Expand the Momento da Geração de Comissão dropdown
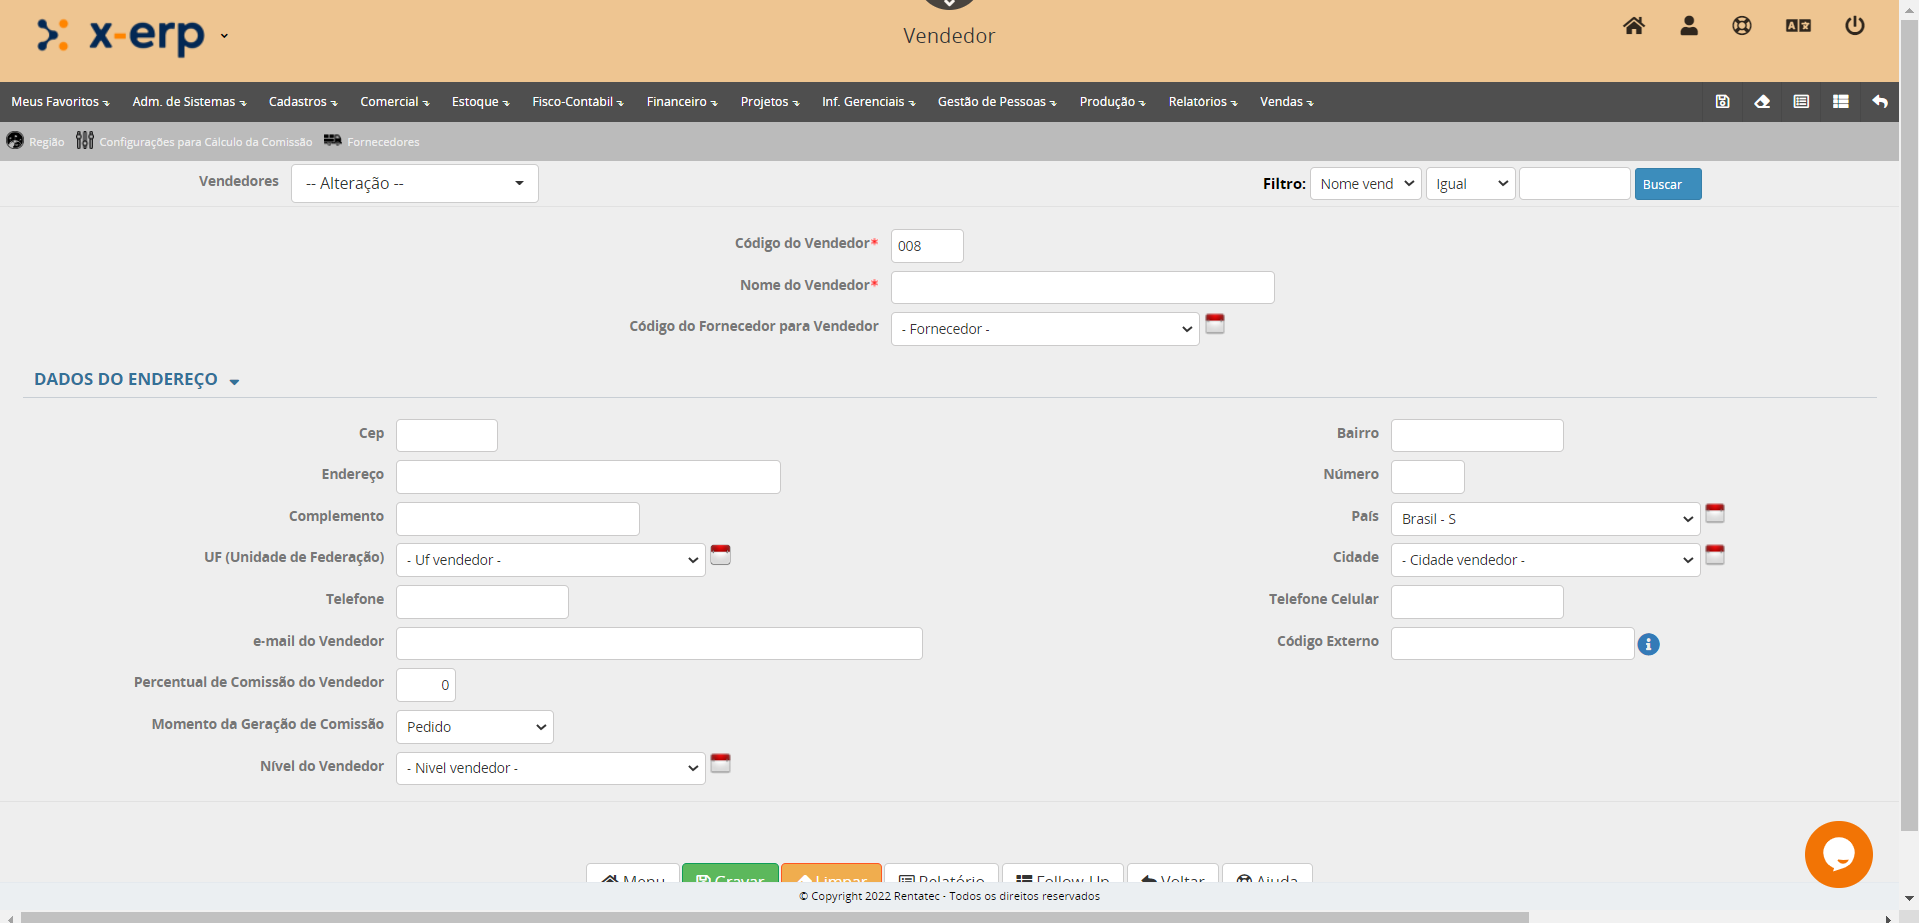Image resolution: width=1919 pixels, height=923 pixels. pyautogui.click(x=474, y=727)
